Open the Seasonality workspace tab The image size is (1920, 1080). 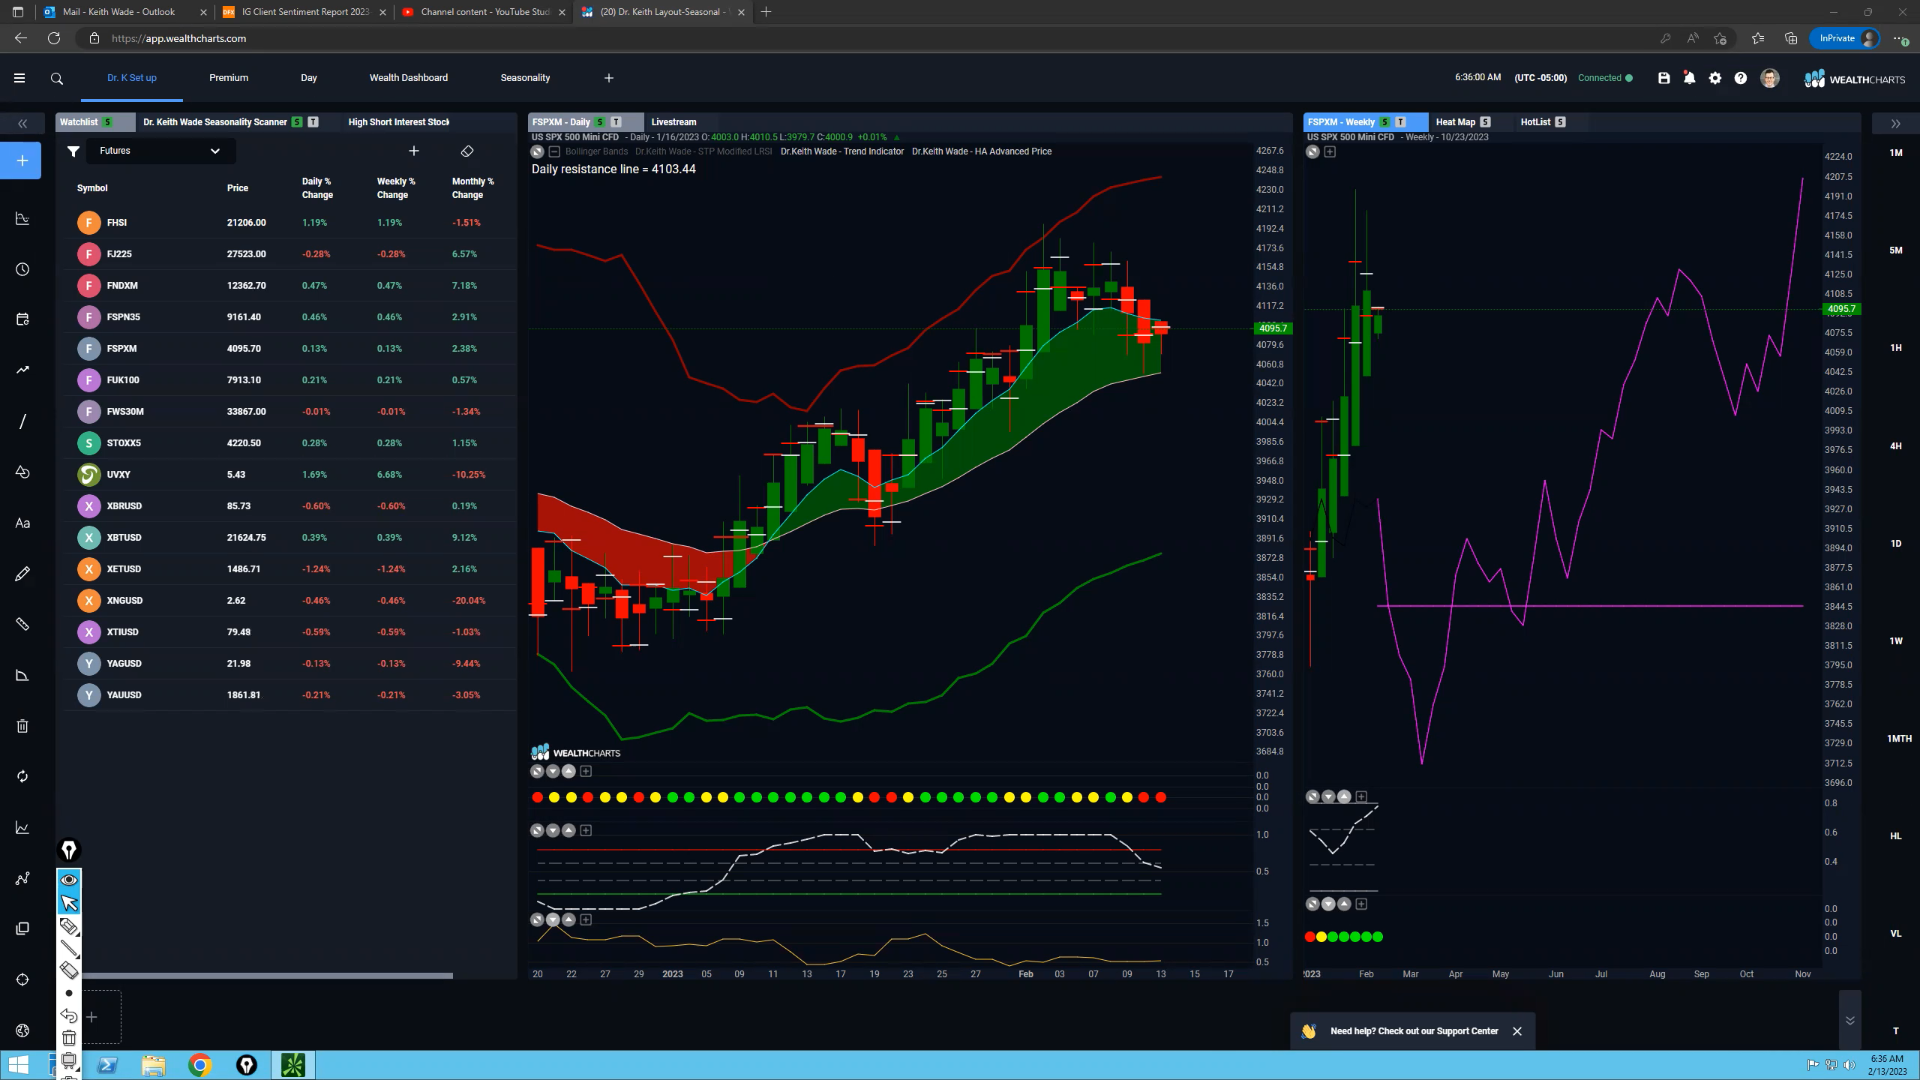coord(526,78)
